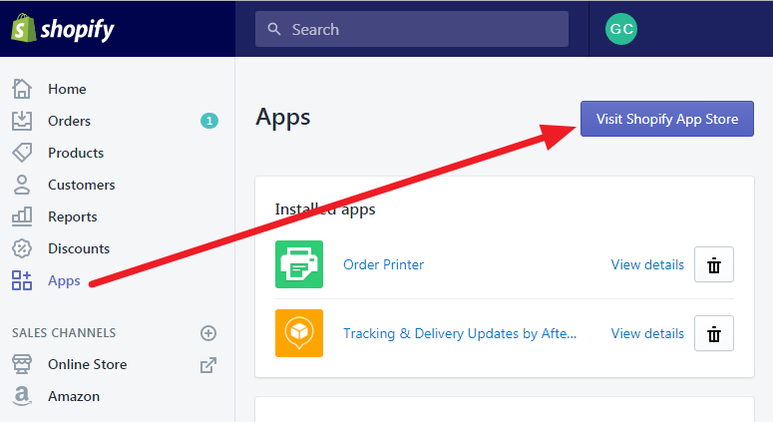This screenshot has height=422, width=773.
Task: Open the Orders section
Action: 69,121
